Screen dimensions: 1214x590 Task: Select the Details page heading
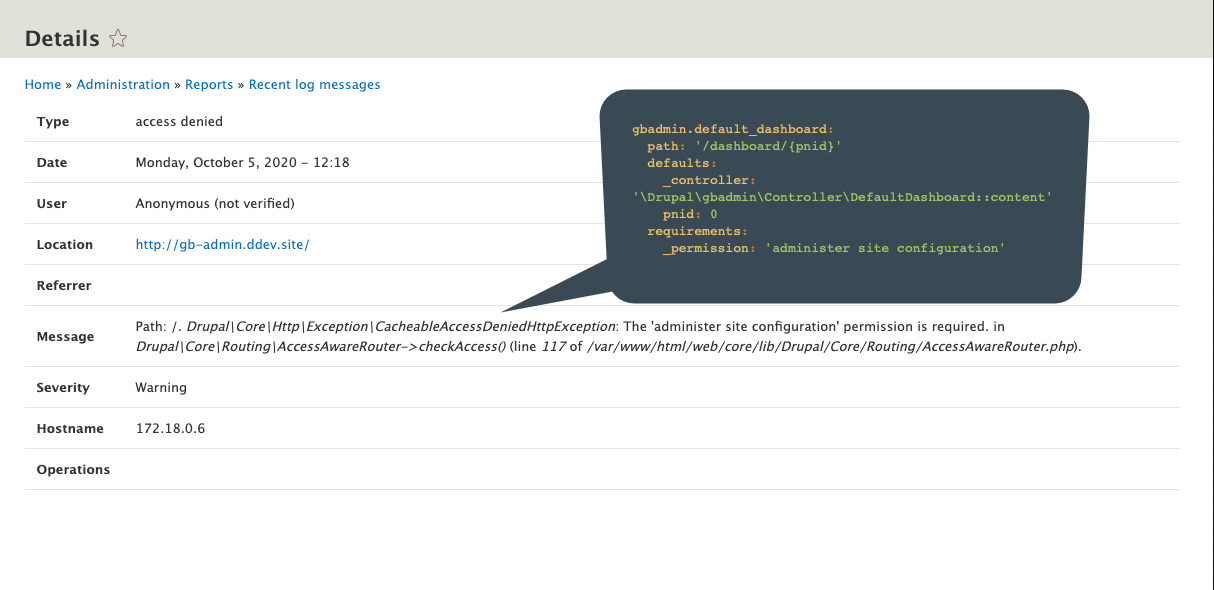[60, 37]
